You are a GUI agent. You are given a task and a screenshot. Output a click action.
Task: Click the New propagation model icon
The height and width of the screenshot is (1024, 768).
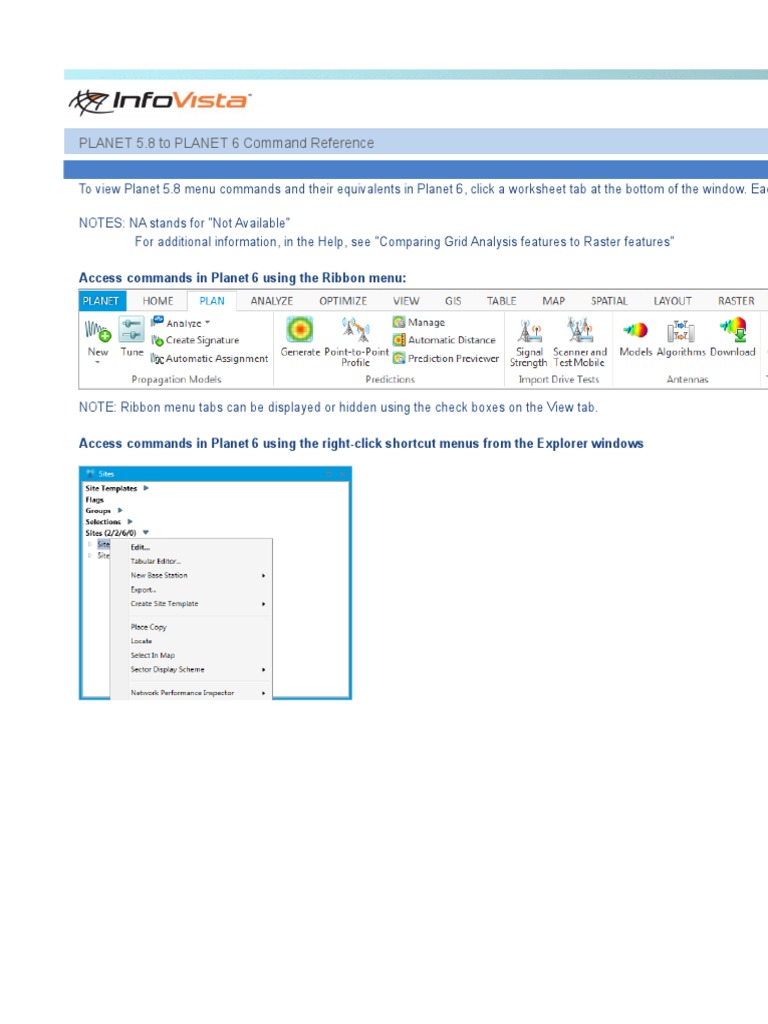click(x=98, y=330)
